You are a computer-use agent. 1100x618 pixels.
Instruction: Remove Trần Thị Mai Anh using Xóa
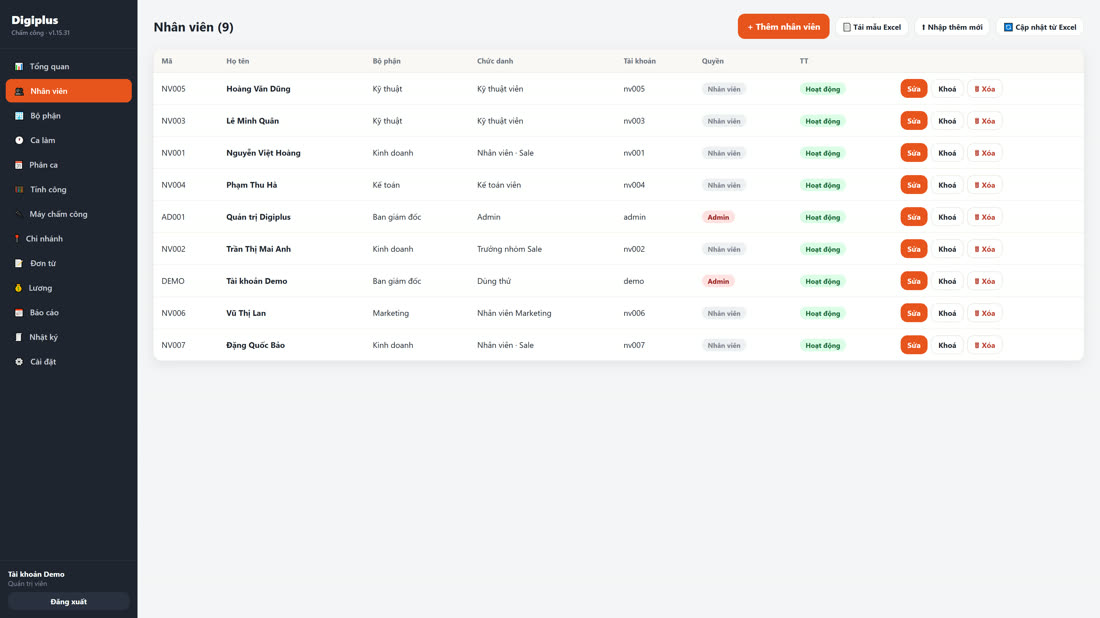pyautogui.click(x=984, y=249)
